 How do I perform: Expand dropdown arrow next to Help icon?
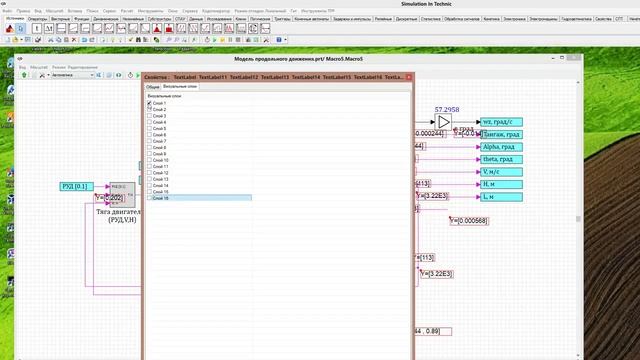coord(285,40)
